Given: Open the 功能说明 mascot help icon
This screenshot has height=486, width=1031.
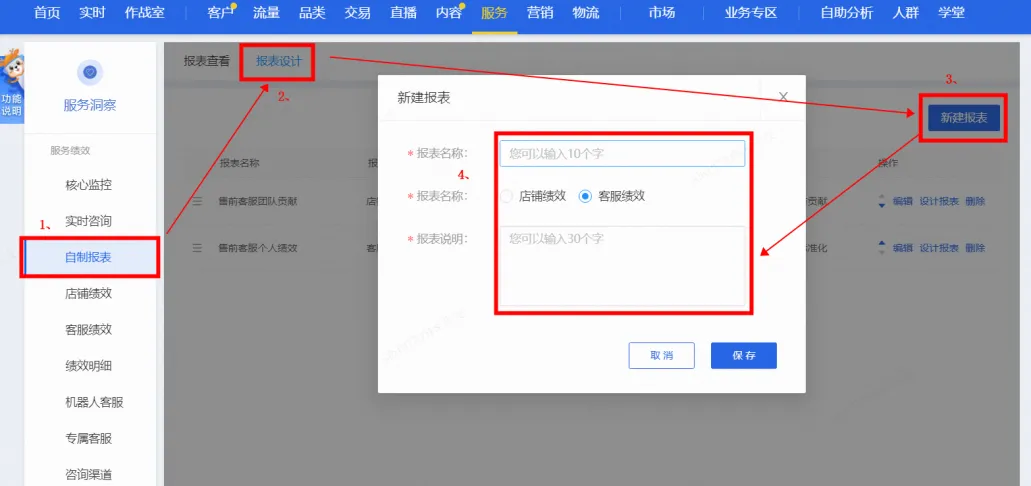Looking at the screenshot, I should coord(11,85).
